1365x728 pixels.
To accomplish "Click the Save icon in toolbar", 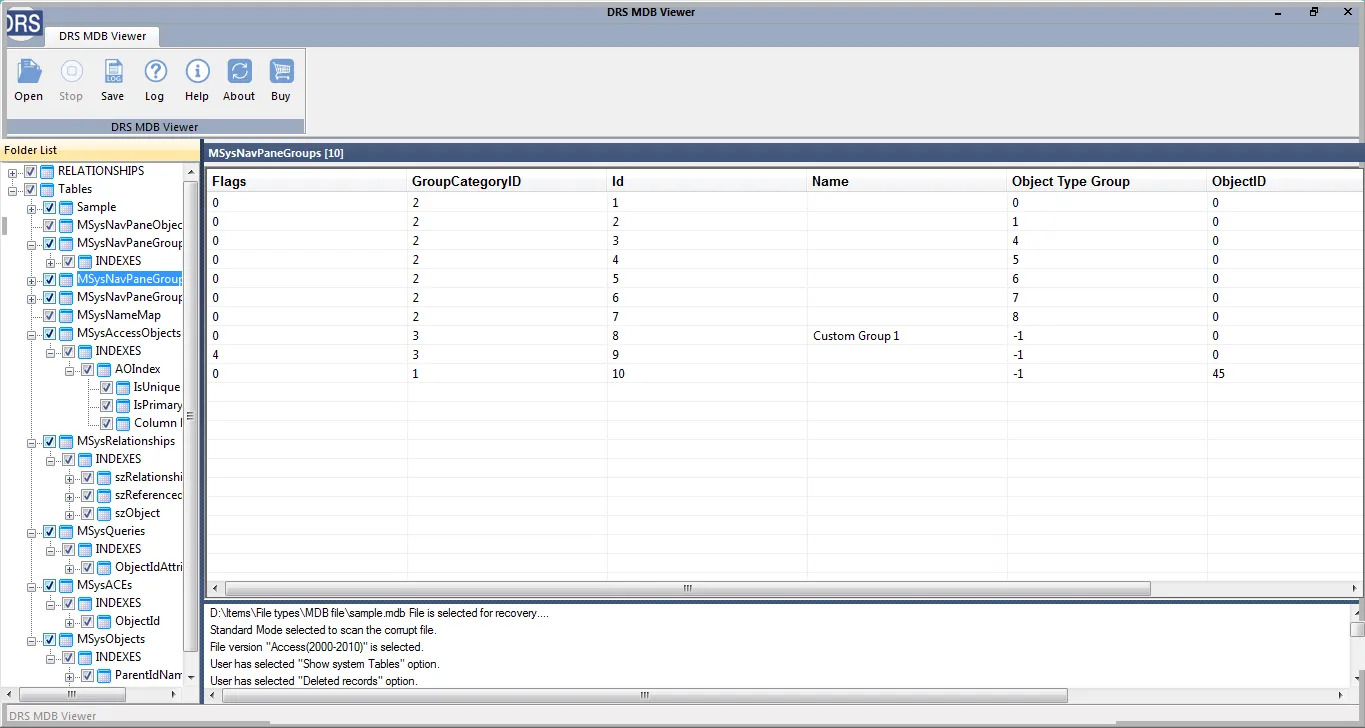I will (x=112, y=72).
